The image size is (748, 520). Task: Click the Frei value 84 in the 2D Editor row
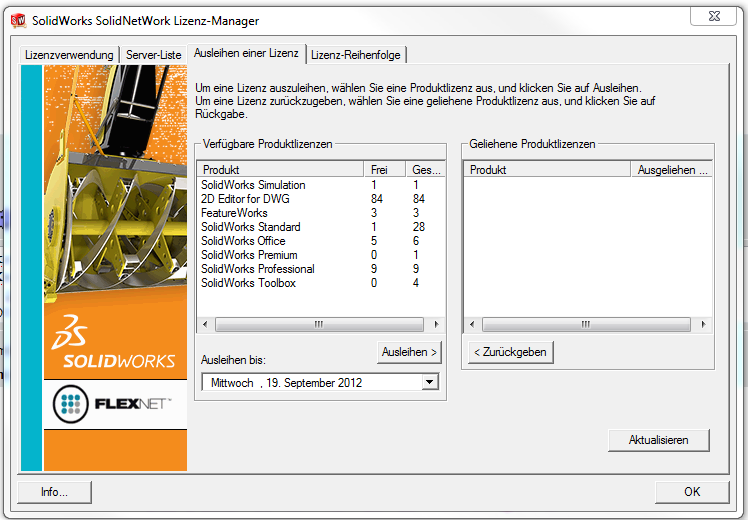click(x=377, y=198)
